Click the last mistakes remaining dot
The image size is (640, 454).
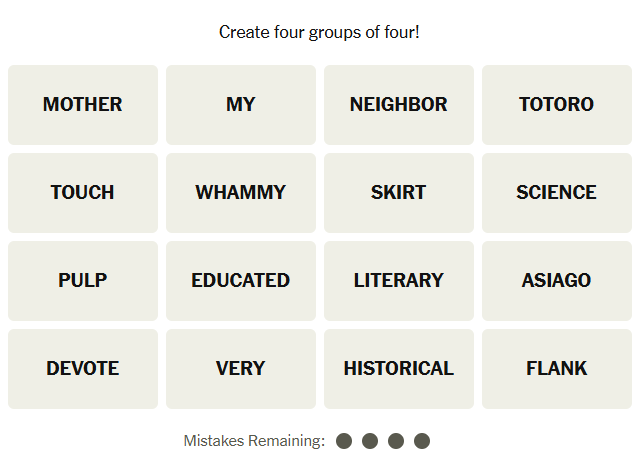point(422,441)
